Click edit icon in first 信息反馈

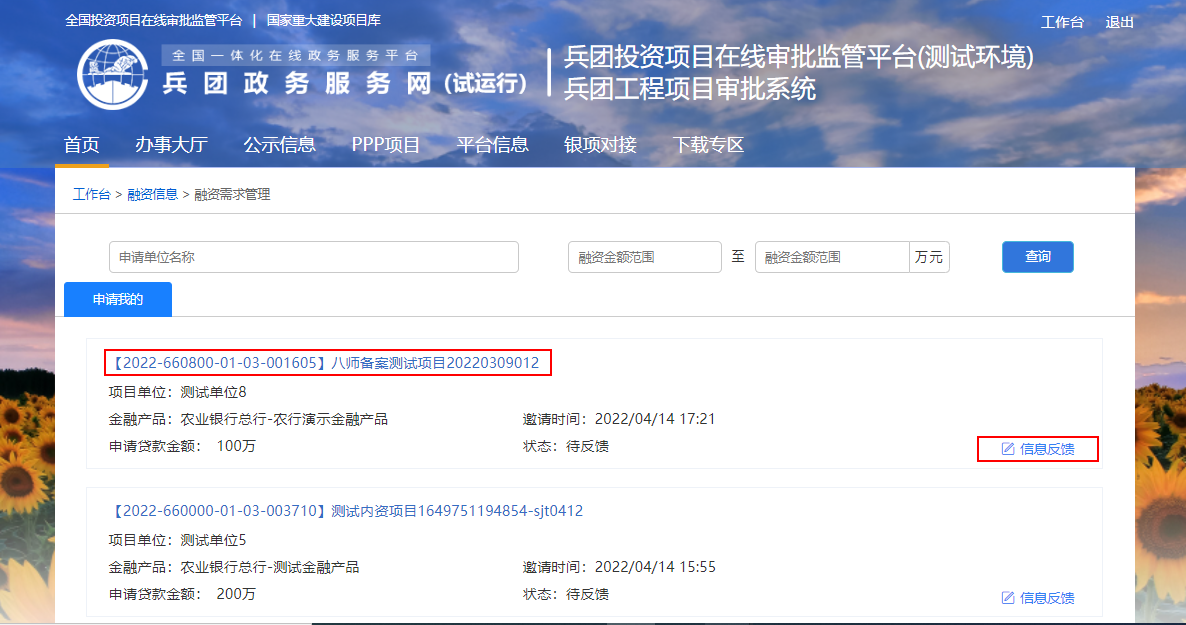(x=1008, y=449)
